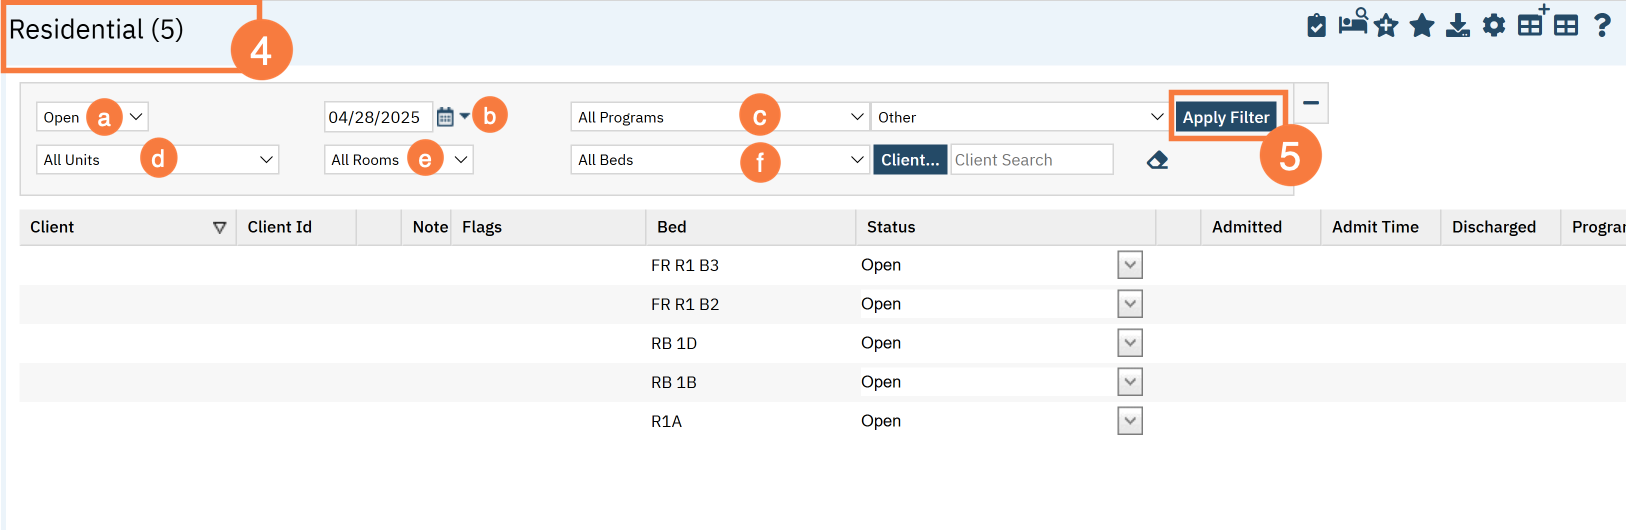Image resolution: width=1626 pixels, height=530 pixels.
Task: Sort by the Bed column header
Action: [x=672, y=227]
